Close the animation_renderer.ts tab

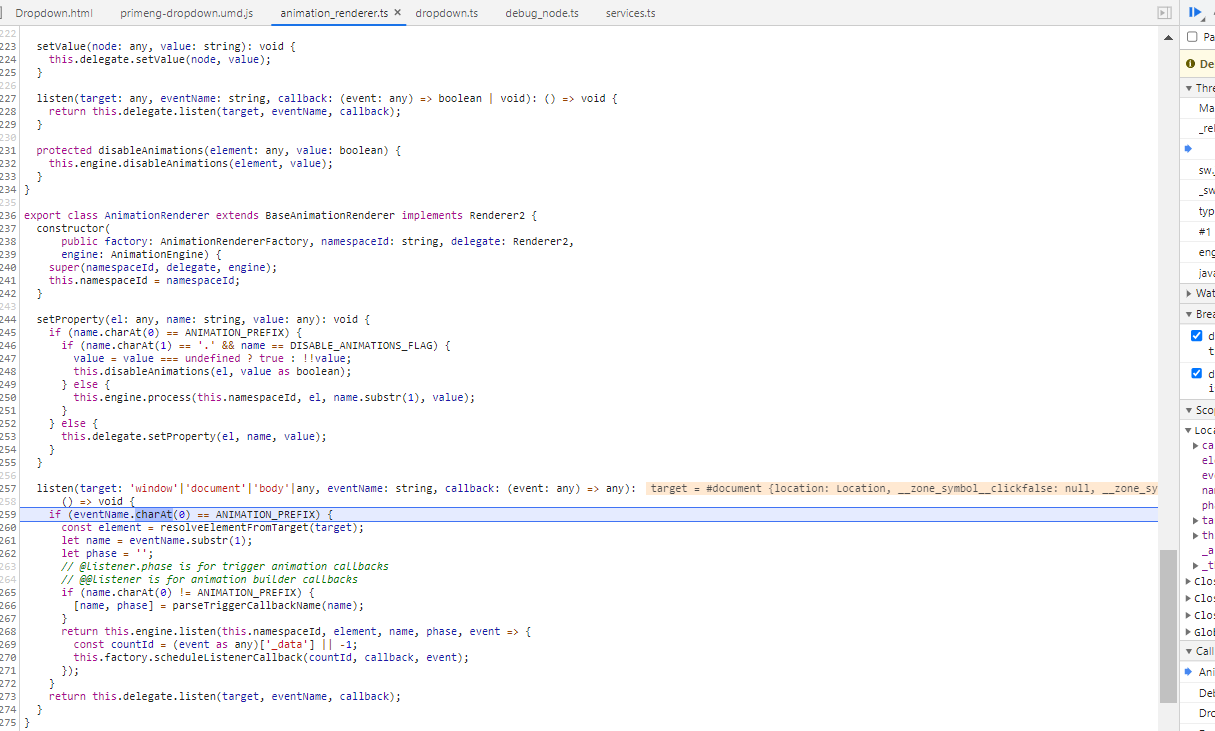pos(396,15)
